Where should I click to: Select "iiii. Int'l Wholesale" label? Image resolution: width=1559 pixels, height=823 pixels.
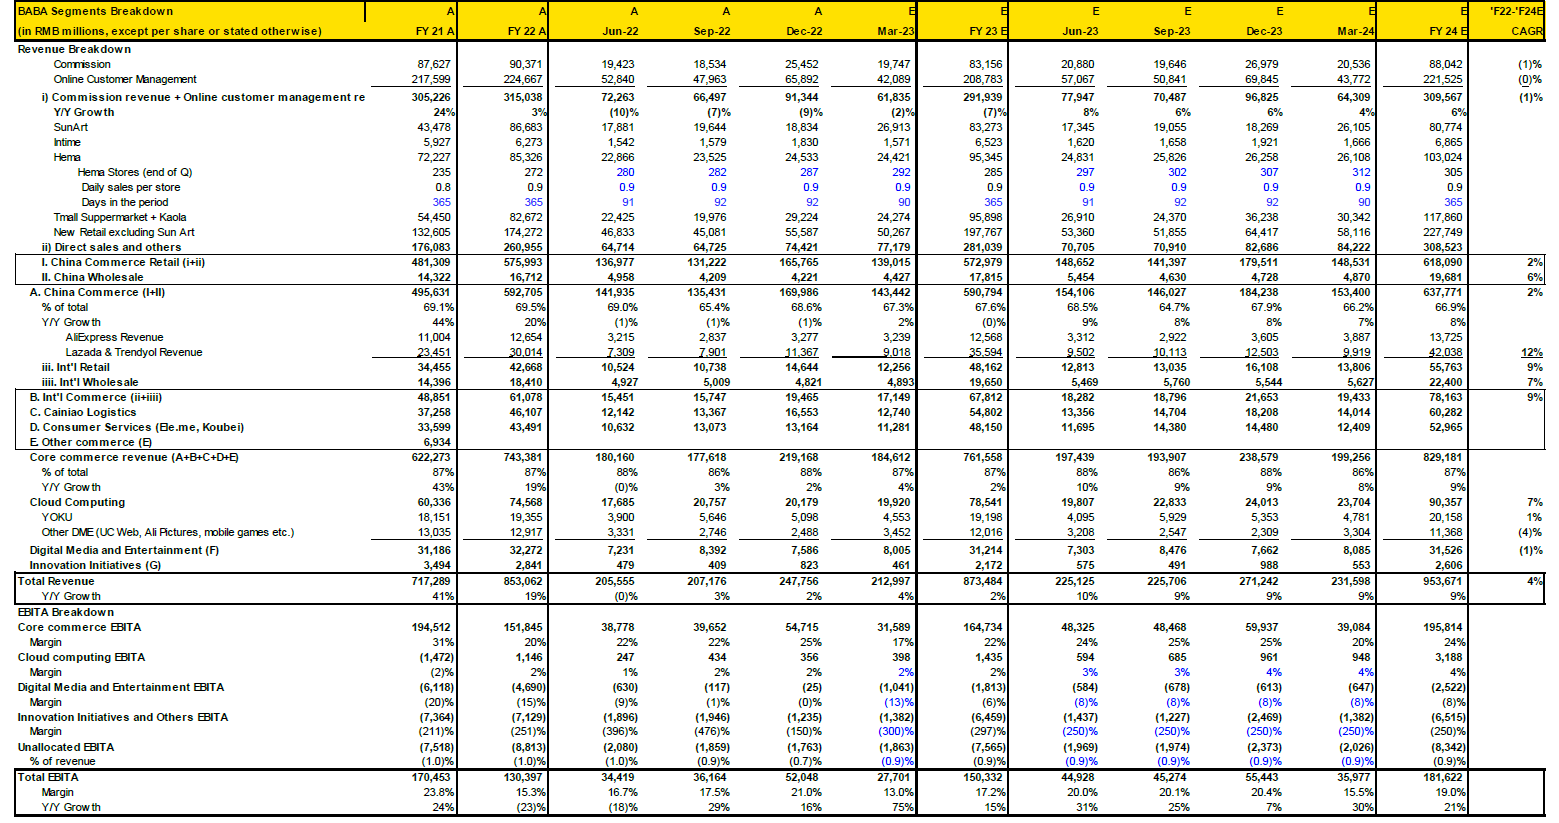point(90,382)
